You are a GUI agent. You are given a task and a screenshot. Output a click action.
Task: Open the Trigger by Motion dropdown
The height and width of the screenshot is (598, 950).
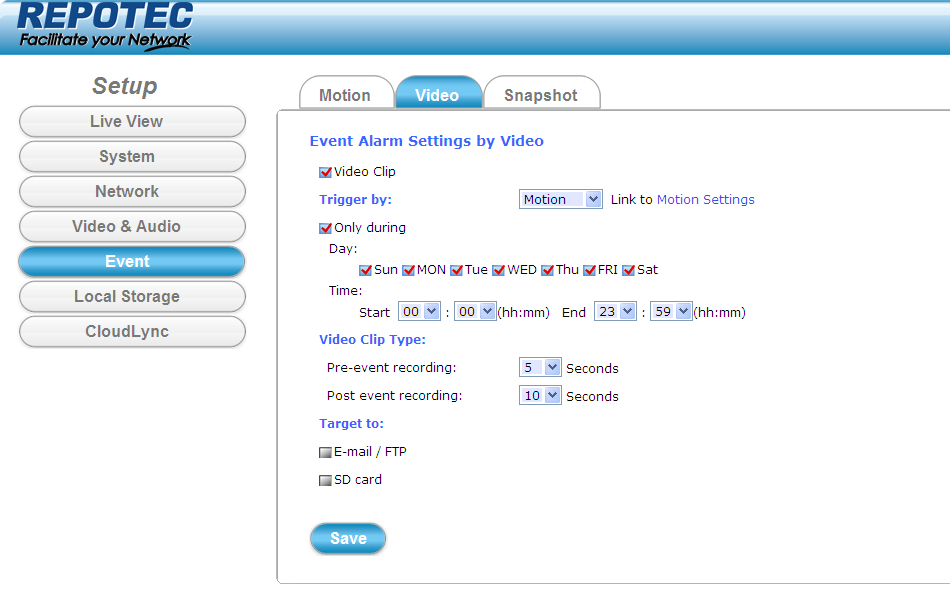pos(560,199)
